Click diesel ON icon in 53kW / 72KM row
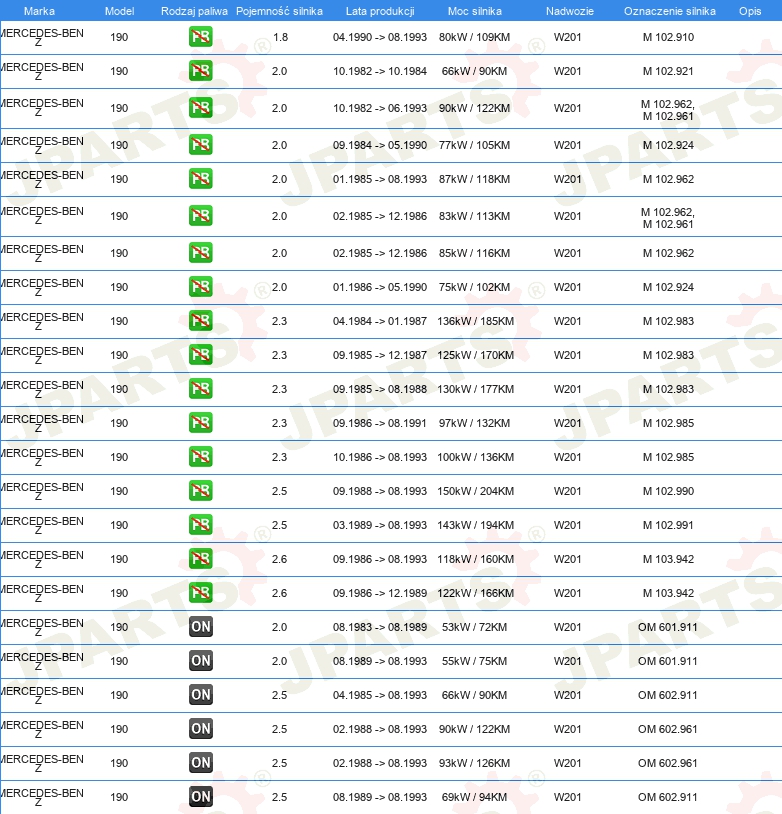Screen dimensions: 782x814 [200, 627]
